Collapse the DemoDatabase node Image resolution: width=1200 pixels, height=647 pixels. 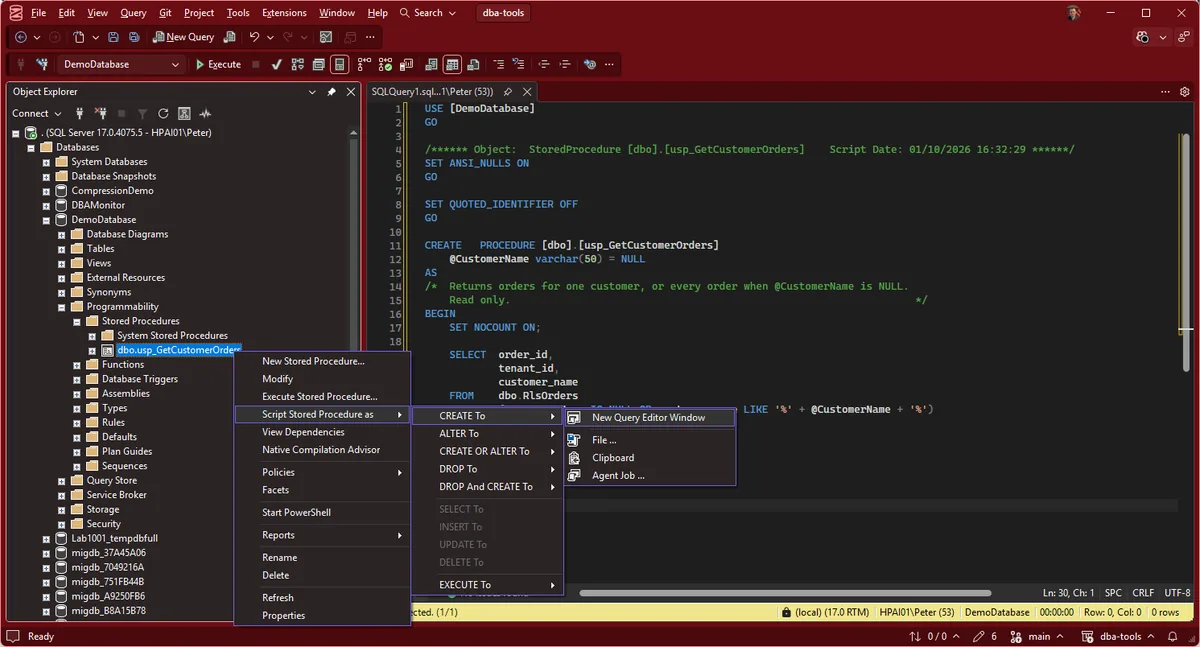click(x=46, y=220)
